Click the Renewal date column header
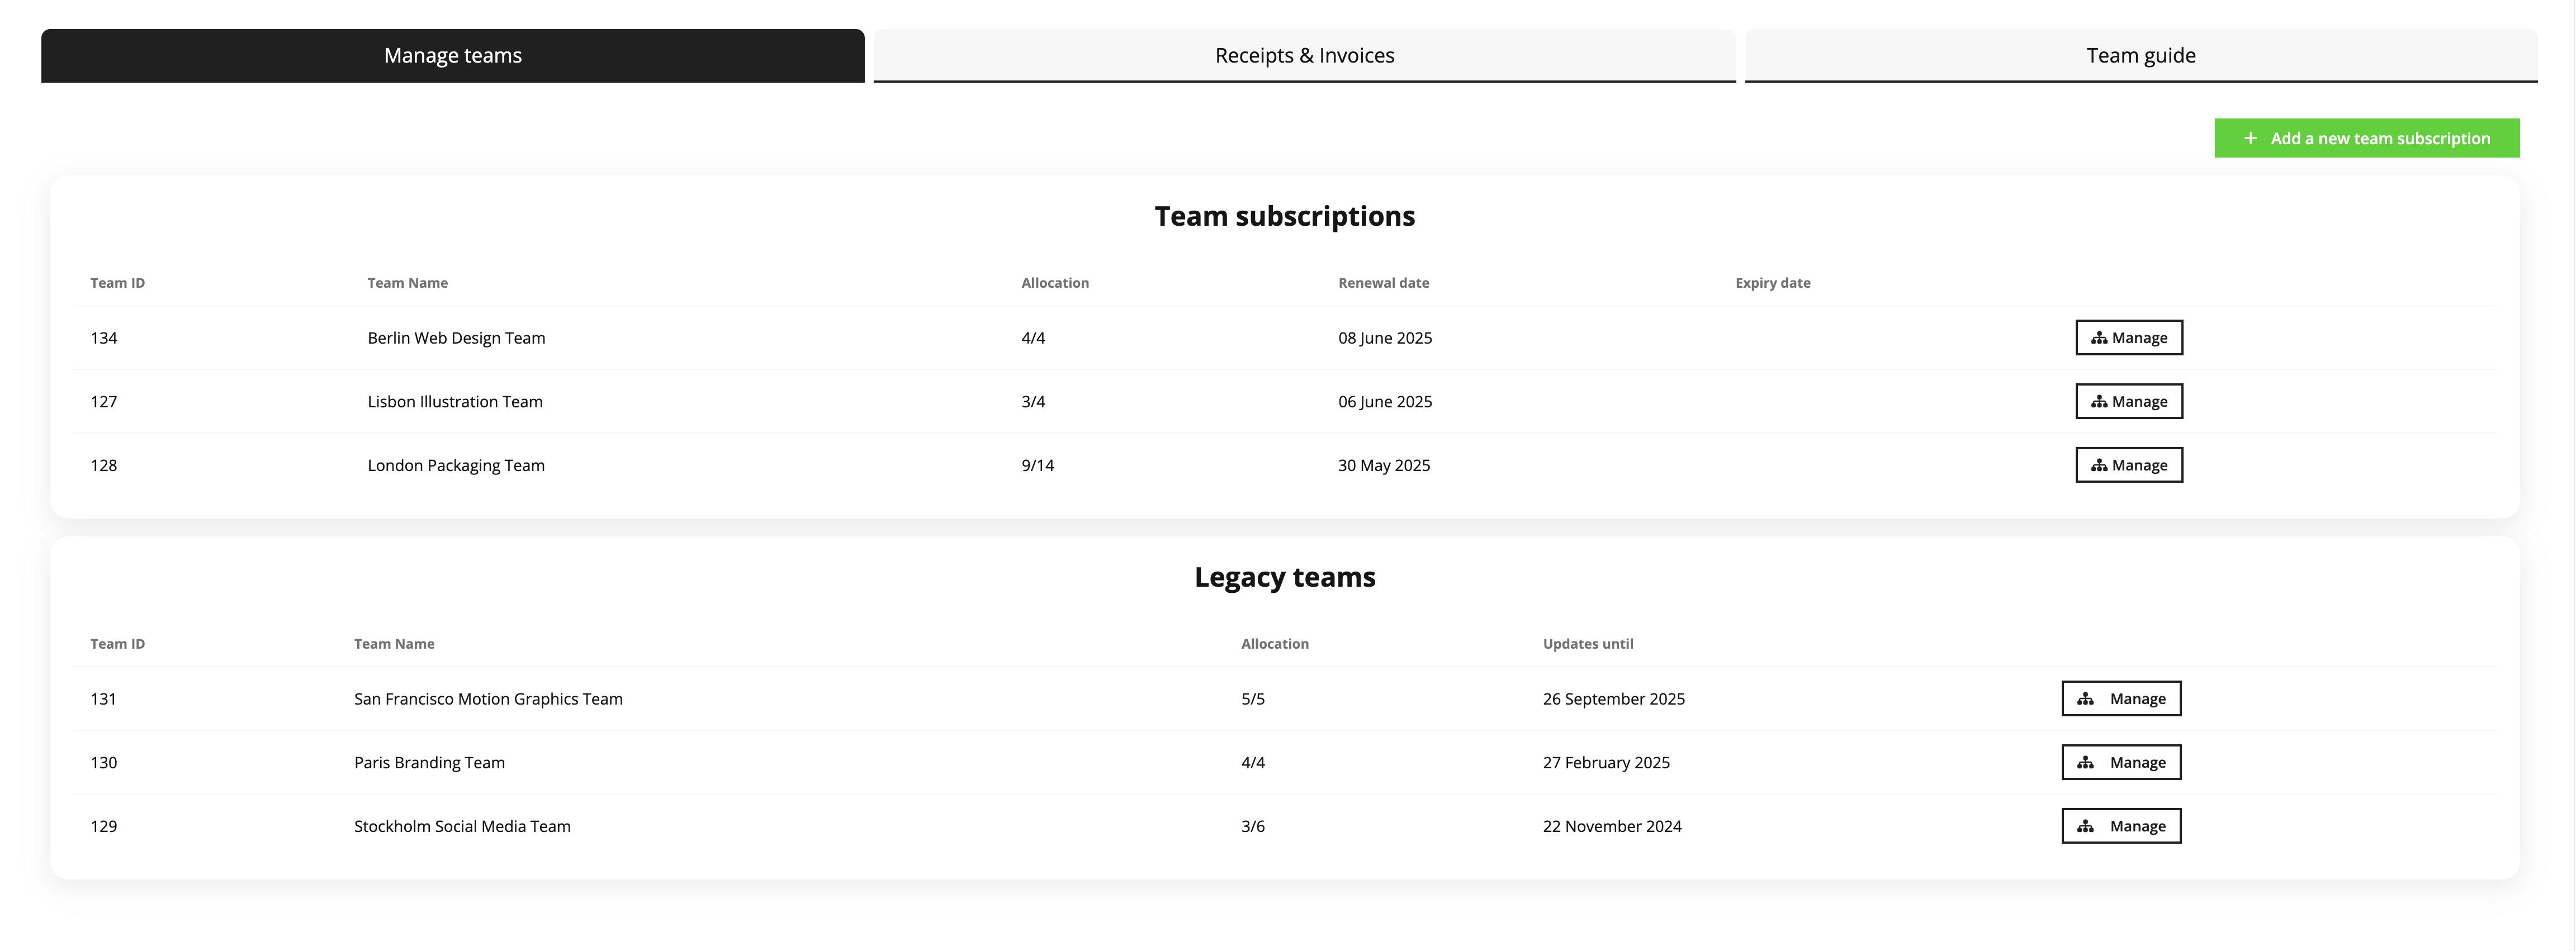Viewport: 2576px width, 951px height. pos(1383,283)
